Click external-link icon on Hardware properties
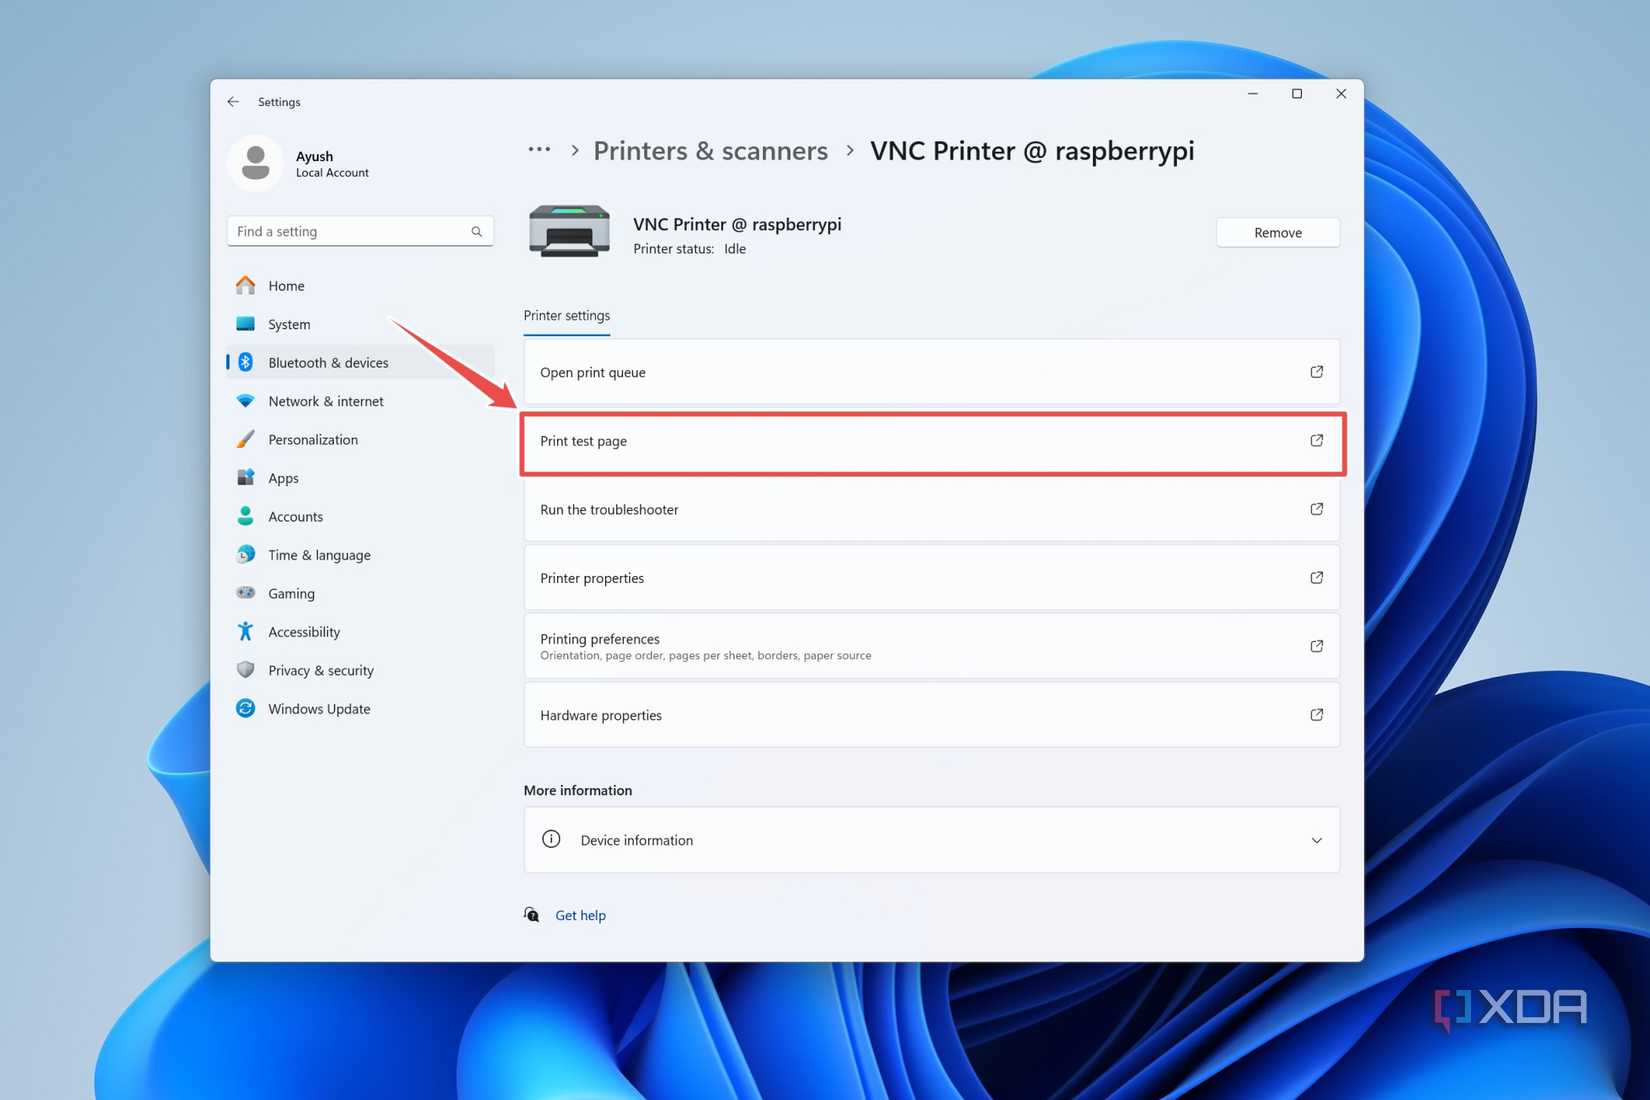This screenshot has height=1100, width=1650. coord(1317,715)
